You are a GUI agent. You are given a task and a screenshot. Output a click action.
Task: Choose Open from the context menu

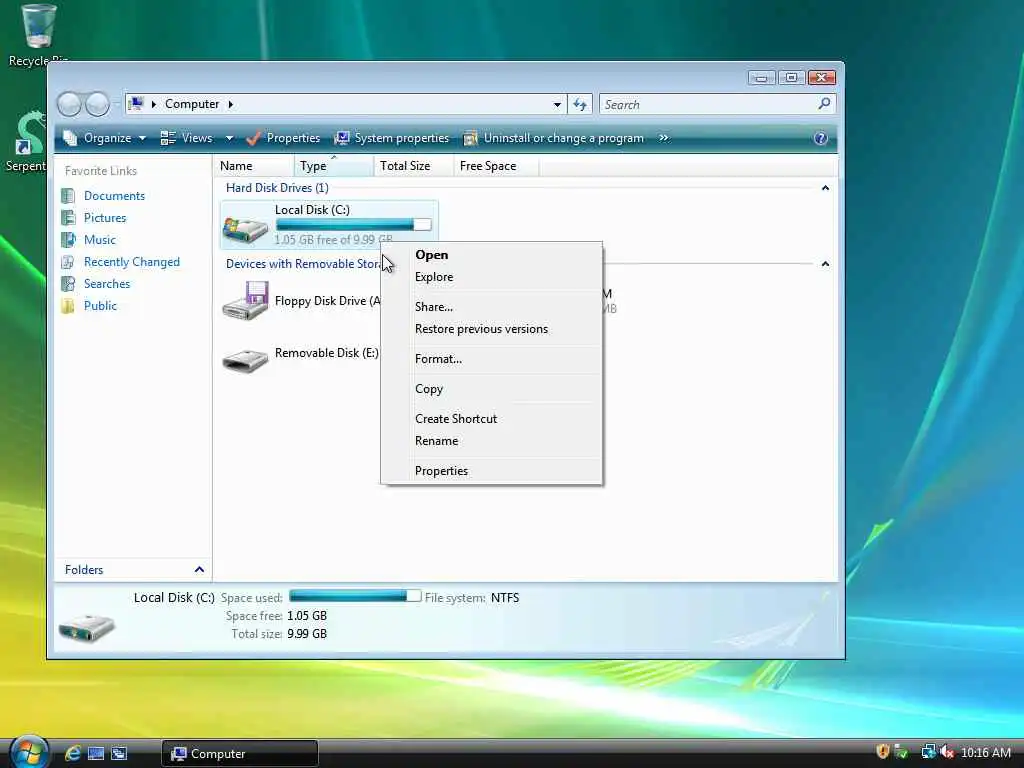pyautogui.click(x=491, y=255)
